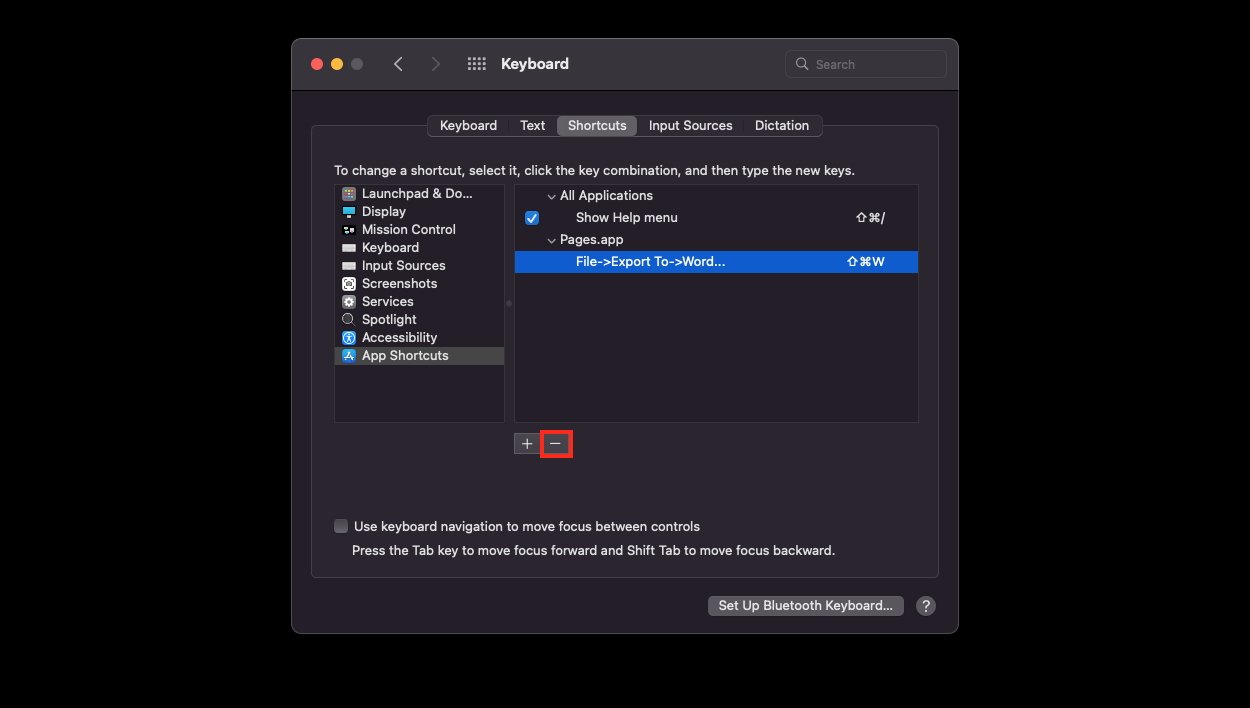Select the Screenshots icon in list
This screenshot has width=1250, height=708.
click(x=348, y=284)
